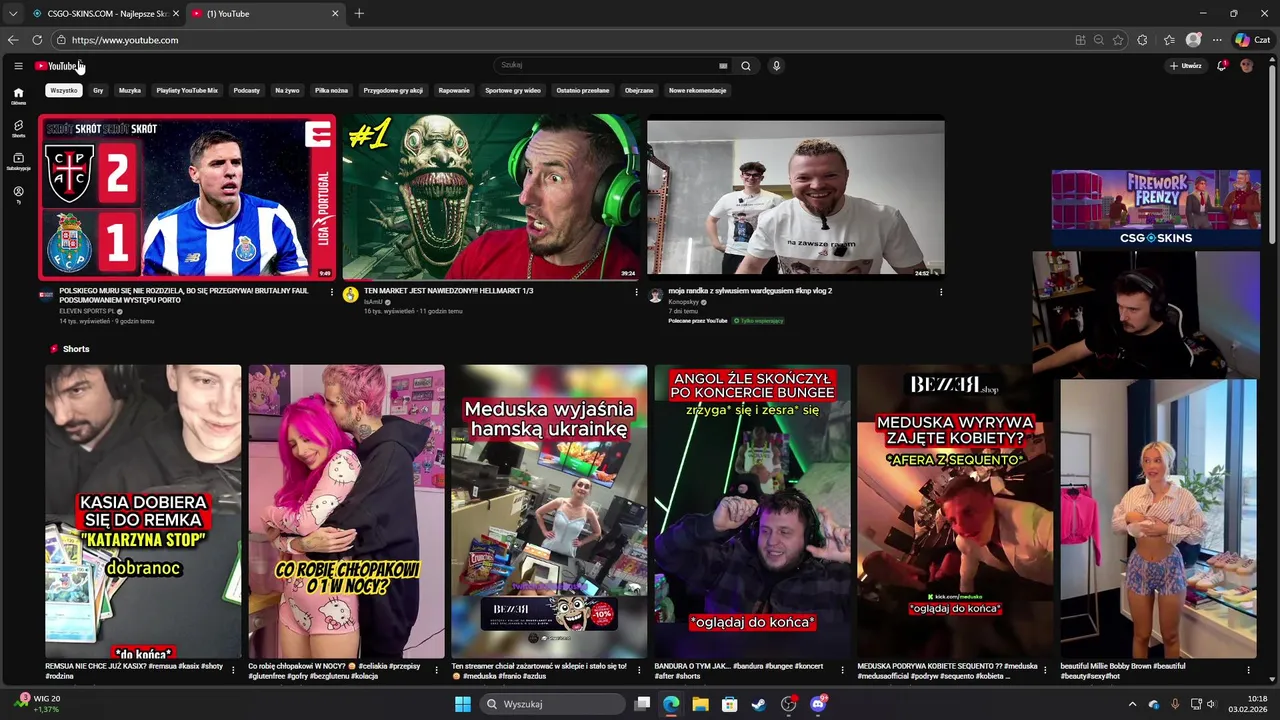Open options for HELLMARKT video
This screenshot has height=720, width=1280.
(x=636, y=292)
